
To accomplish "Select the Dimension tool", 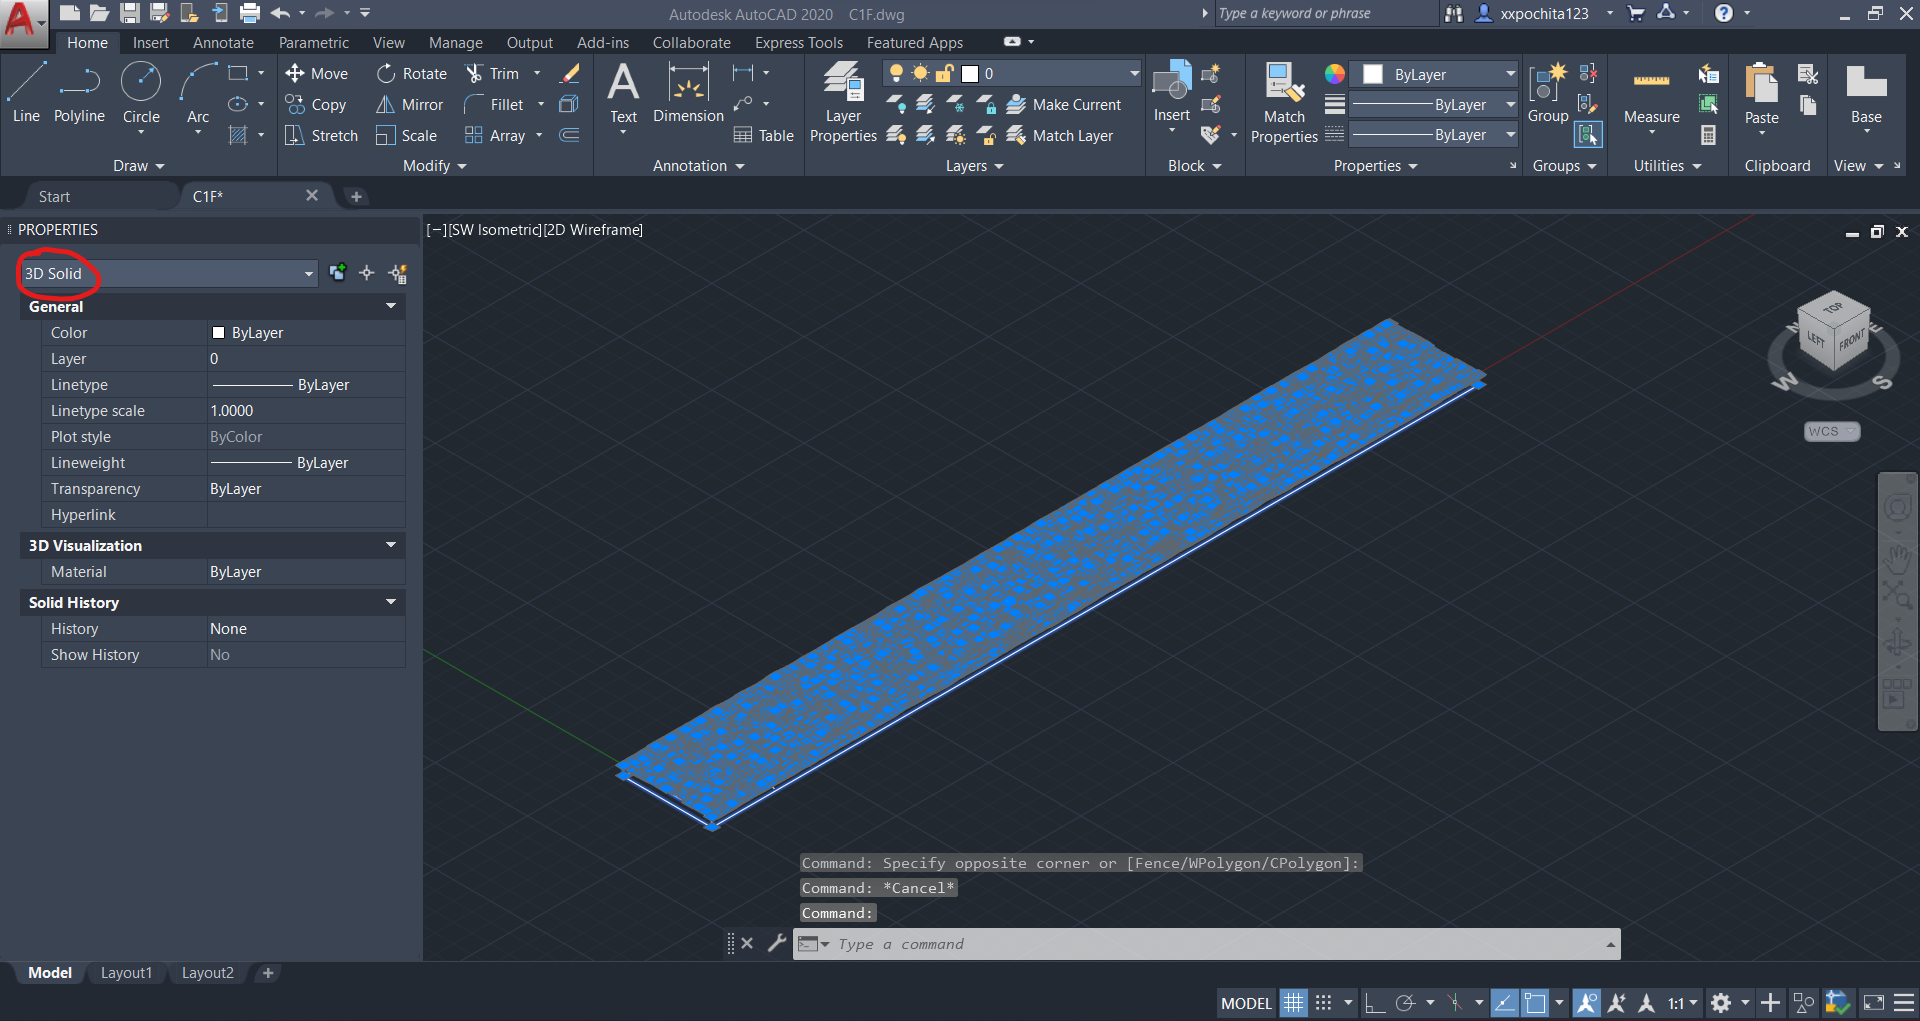I will click(x=688, y=93).
